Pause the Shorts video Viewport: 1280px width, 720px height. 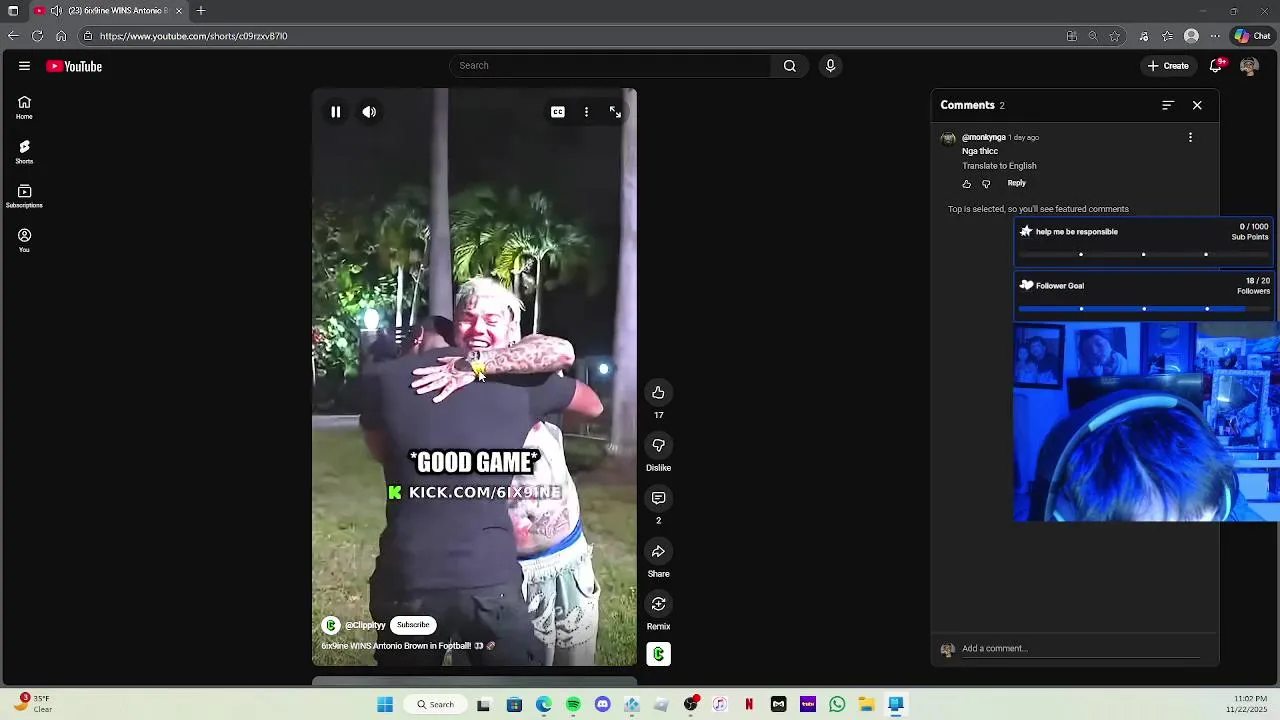(336, 112)
